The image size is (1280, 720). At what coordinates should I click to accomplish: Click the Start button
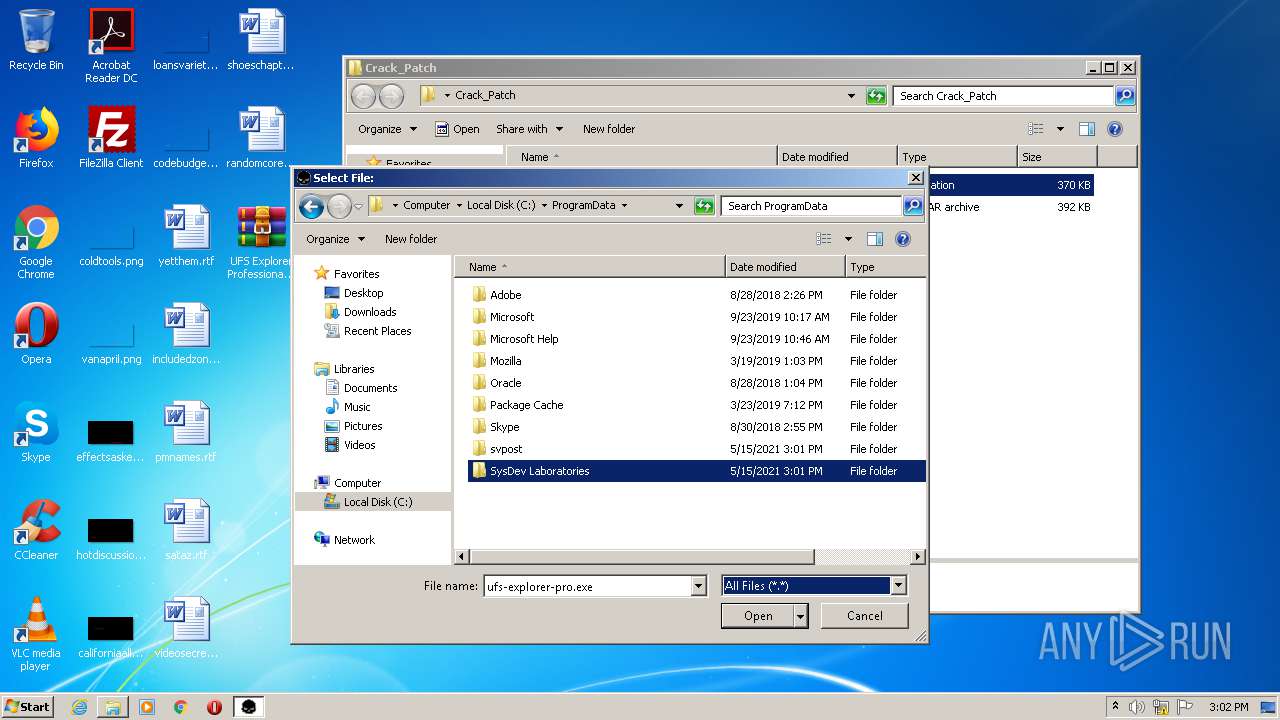(x=28, y=707)
